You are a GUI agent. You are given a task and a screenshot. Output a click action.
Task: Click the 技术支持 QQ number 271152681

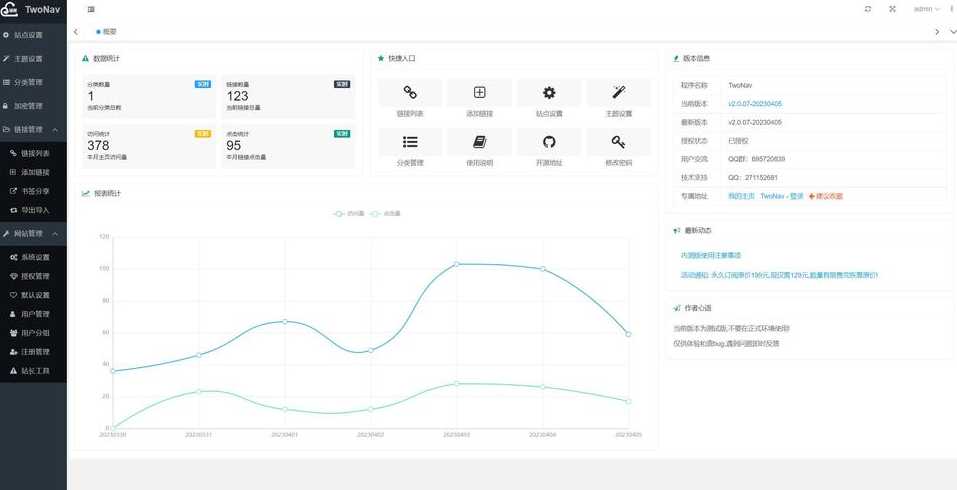coord(753,178)
